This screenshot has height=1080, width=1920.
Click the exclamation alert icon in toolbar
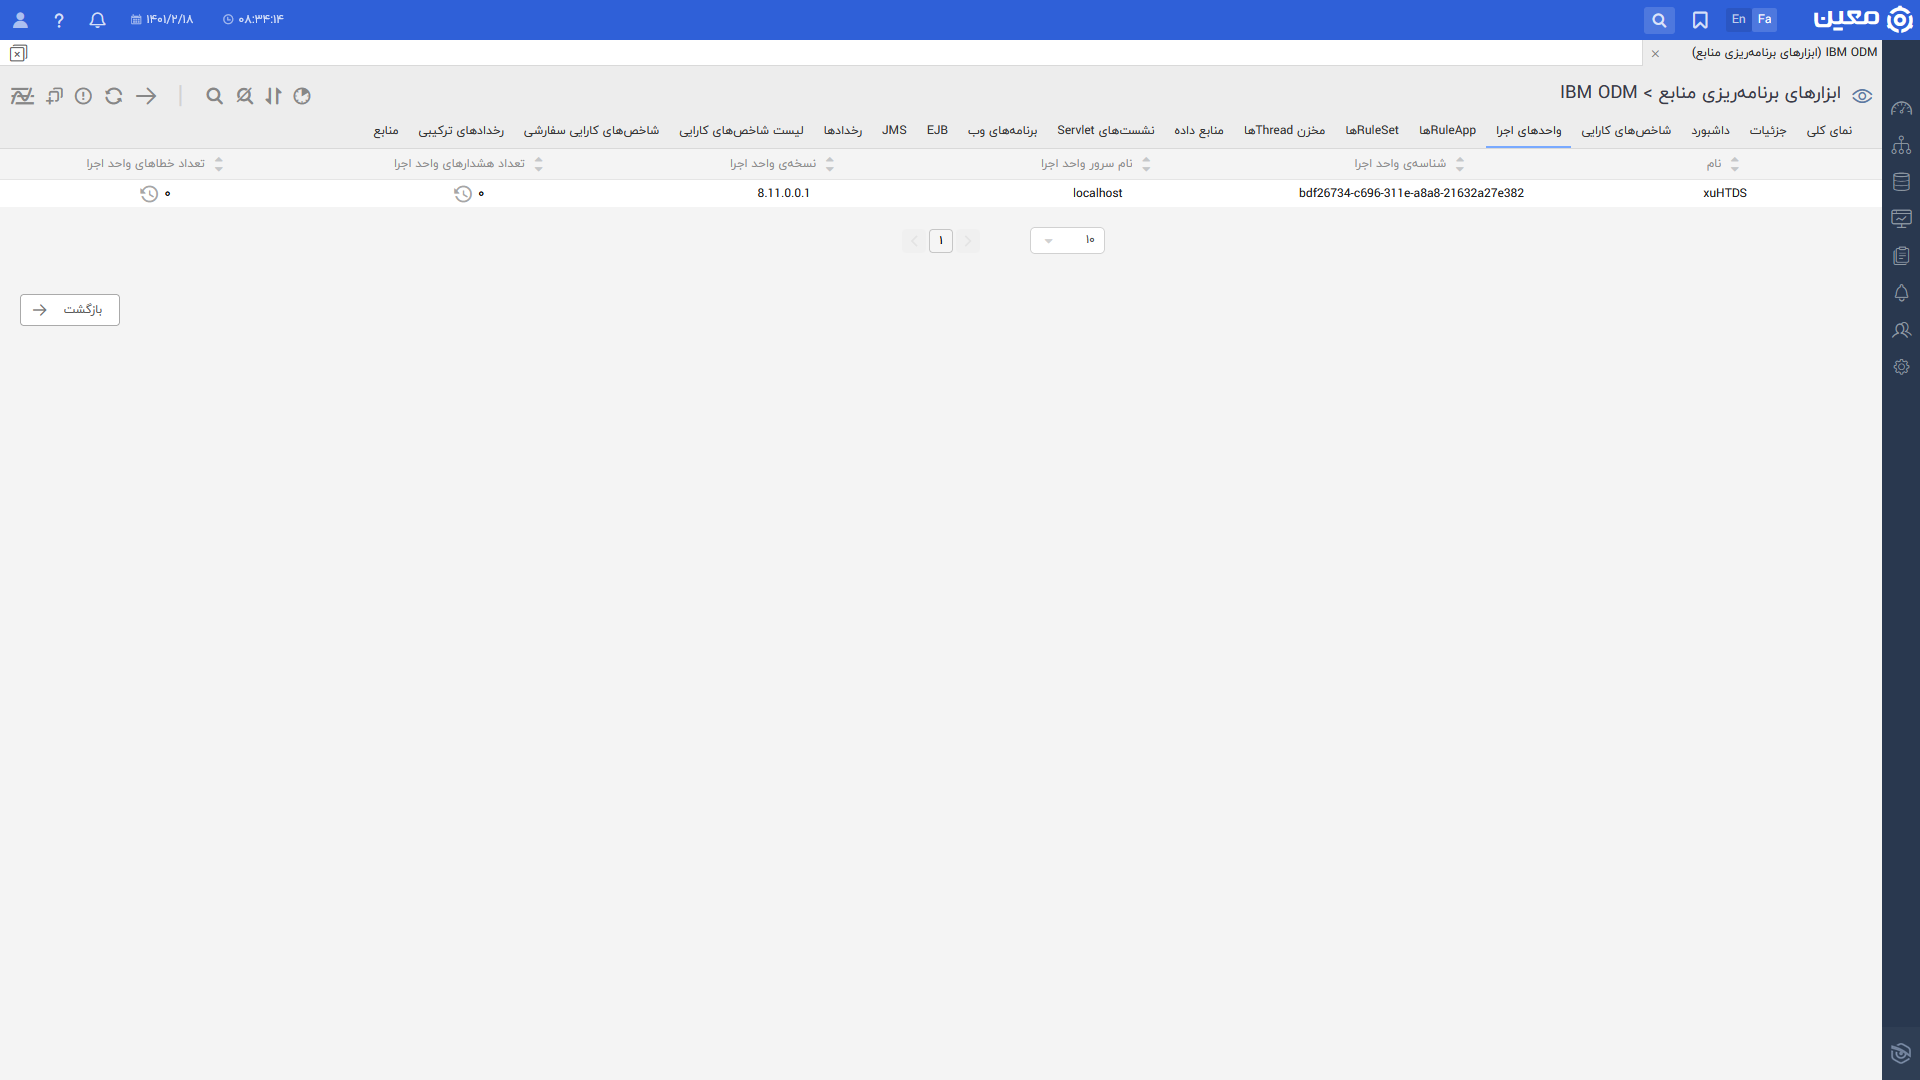pyautogui.click(x=84, y=96)
